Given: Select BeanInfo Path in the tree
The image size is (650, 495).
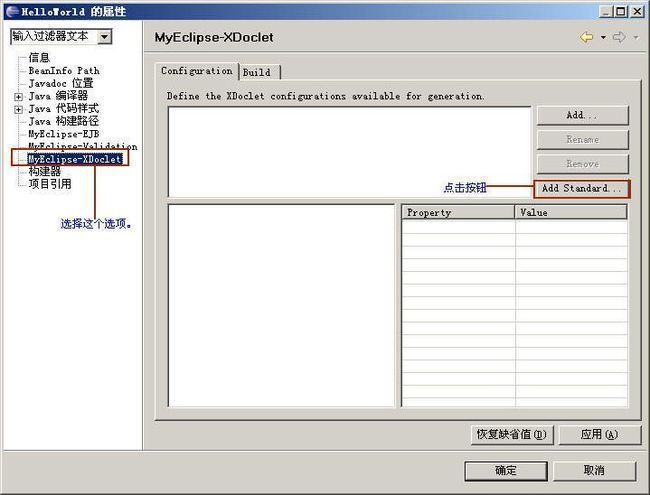Looking at the screenshot, I should click(64, 70).
